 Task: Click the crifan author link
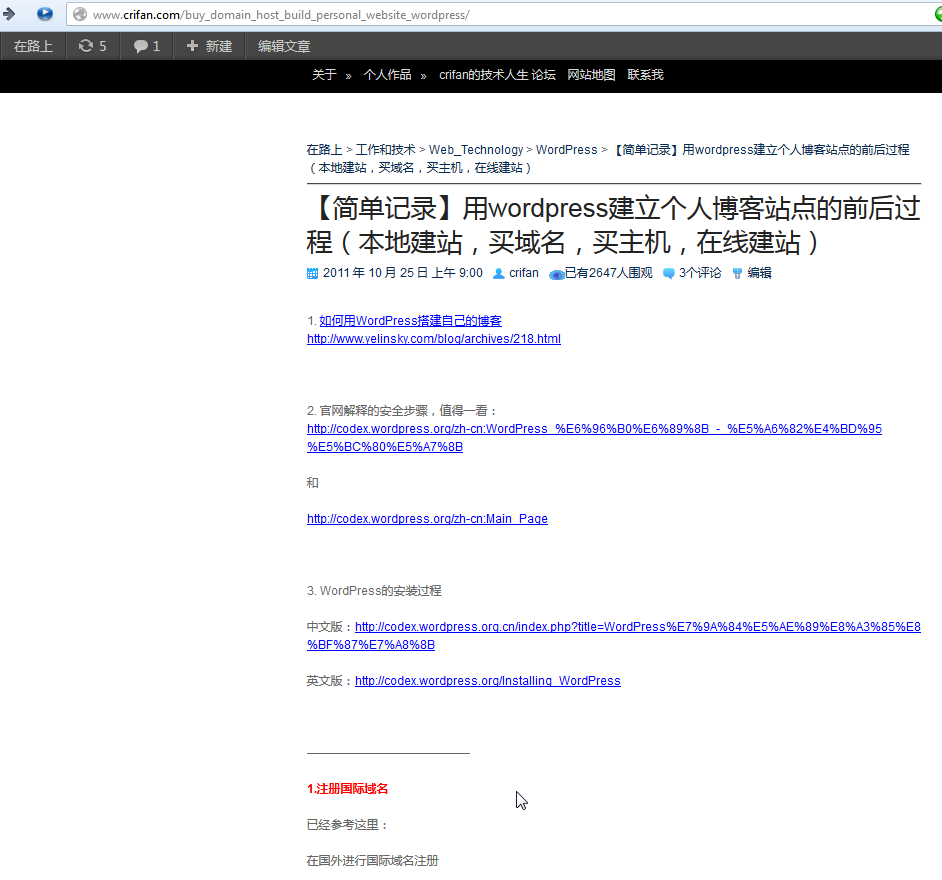pyautogui.click(x=524, y=273)
